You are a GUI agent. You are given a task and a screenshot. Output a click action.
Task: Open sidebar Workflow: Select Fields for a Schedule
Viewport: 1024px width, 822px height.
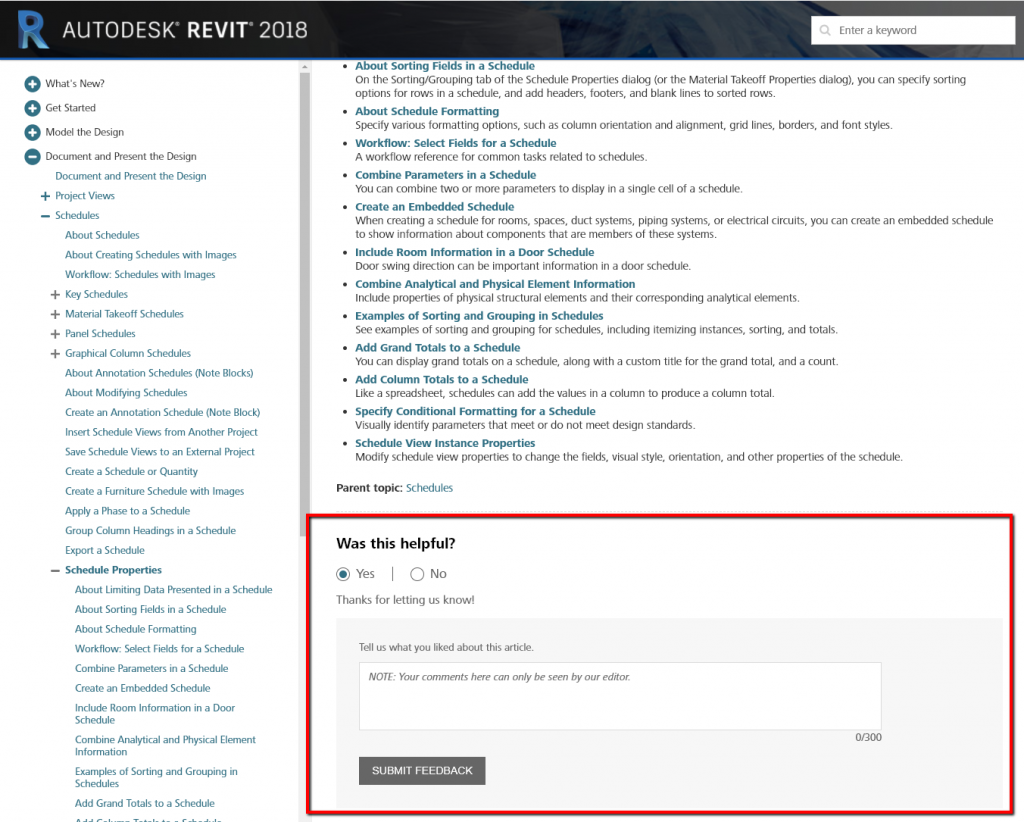(159, 649)
